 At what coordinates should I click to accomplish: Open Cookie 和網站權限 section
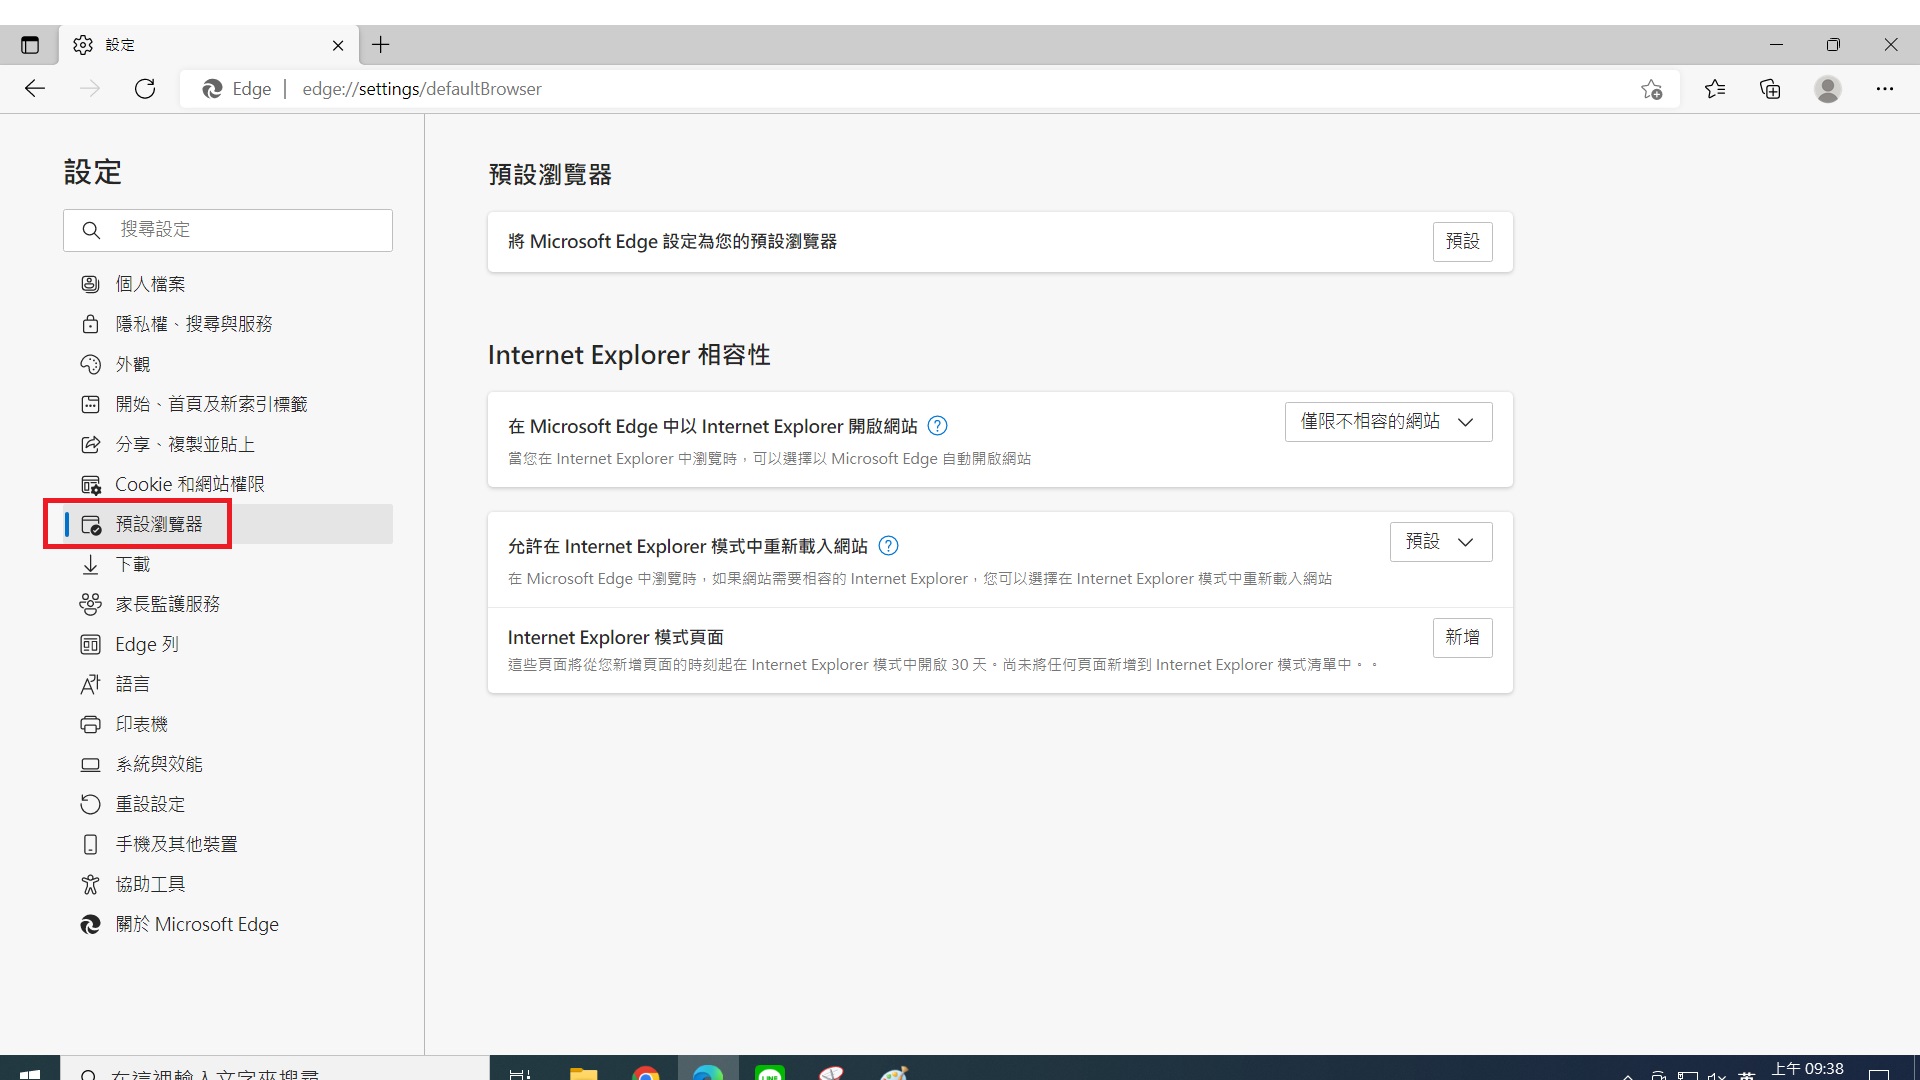click(228, 484)
